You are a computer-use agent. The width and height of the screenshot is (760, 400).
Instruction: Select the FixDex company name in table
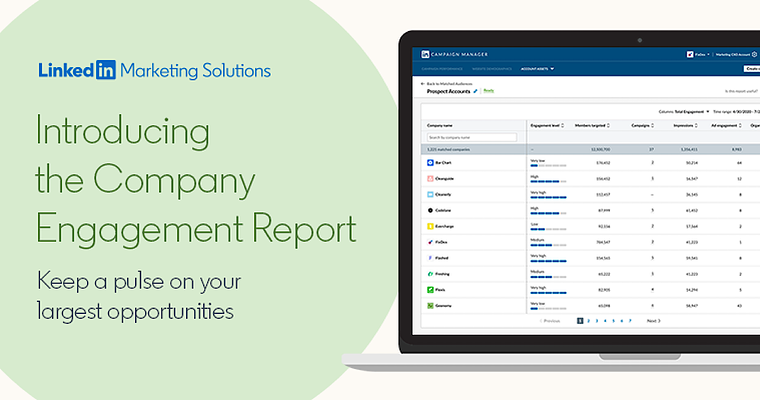[x=442, y=242]
